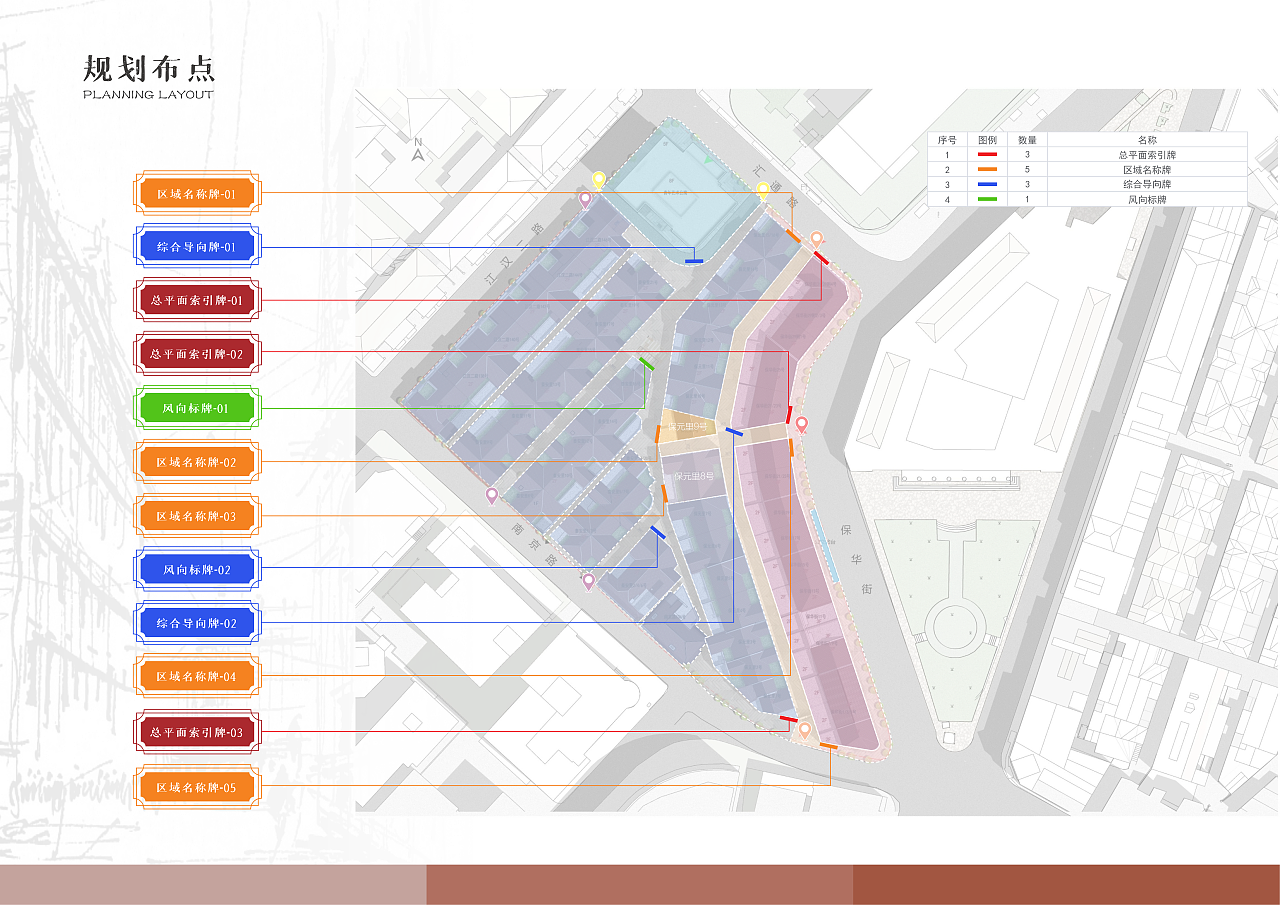Click the orange marker linked to 区域名称牌-03
The width and height of the screenshot is (1280, 905).
(x=664, y=493)
